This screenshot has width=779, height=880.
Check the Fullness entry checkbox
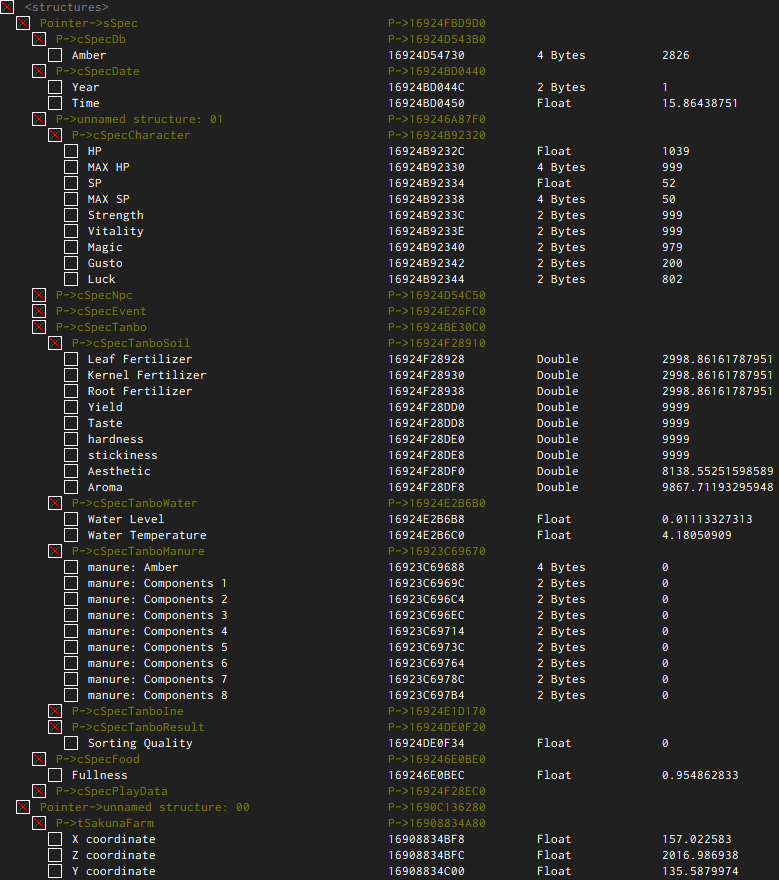(55, 775)
